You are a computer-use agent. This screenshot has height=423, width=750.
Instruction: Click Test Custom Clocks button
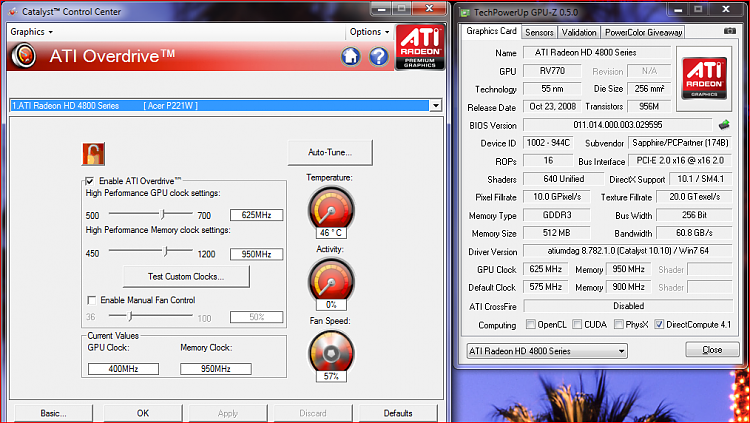click(186, 277)
